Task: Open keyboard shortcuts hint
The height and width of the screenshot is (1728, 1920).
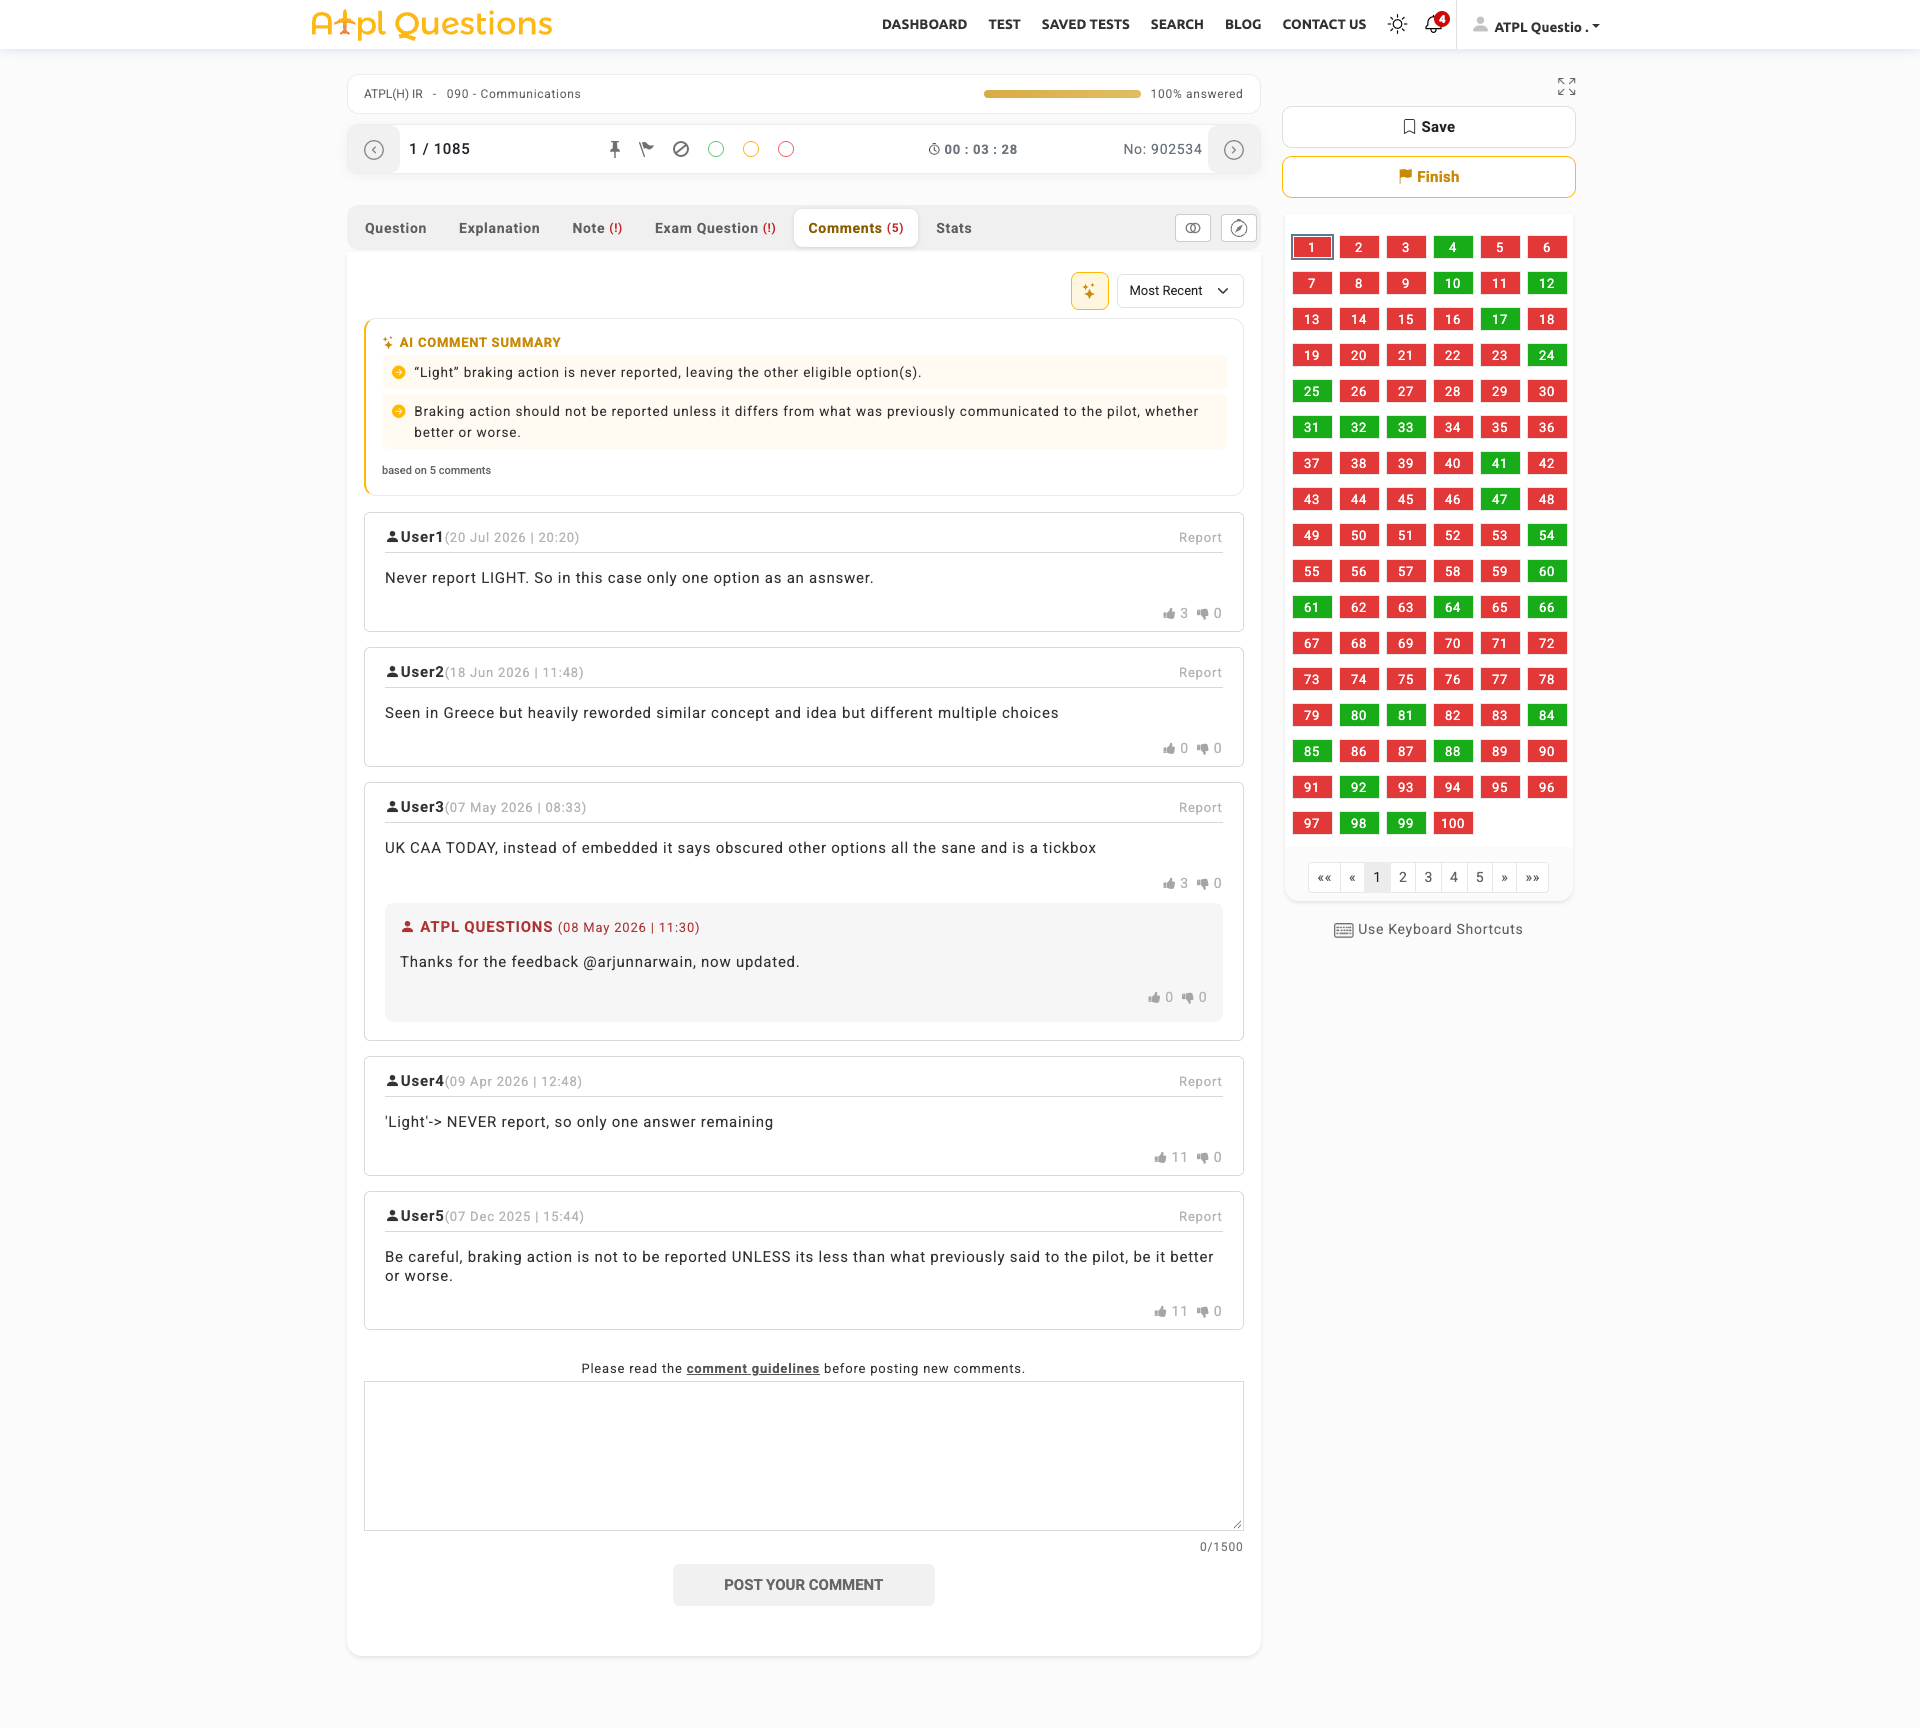Action: click(1428, 929)
